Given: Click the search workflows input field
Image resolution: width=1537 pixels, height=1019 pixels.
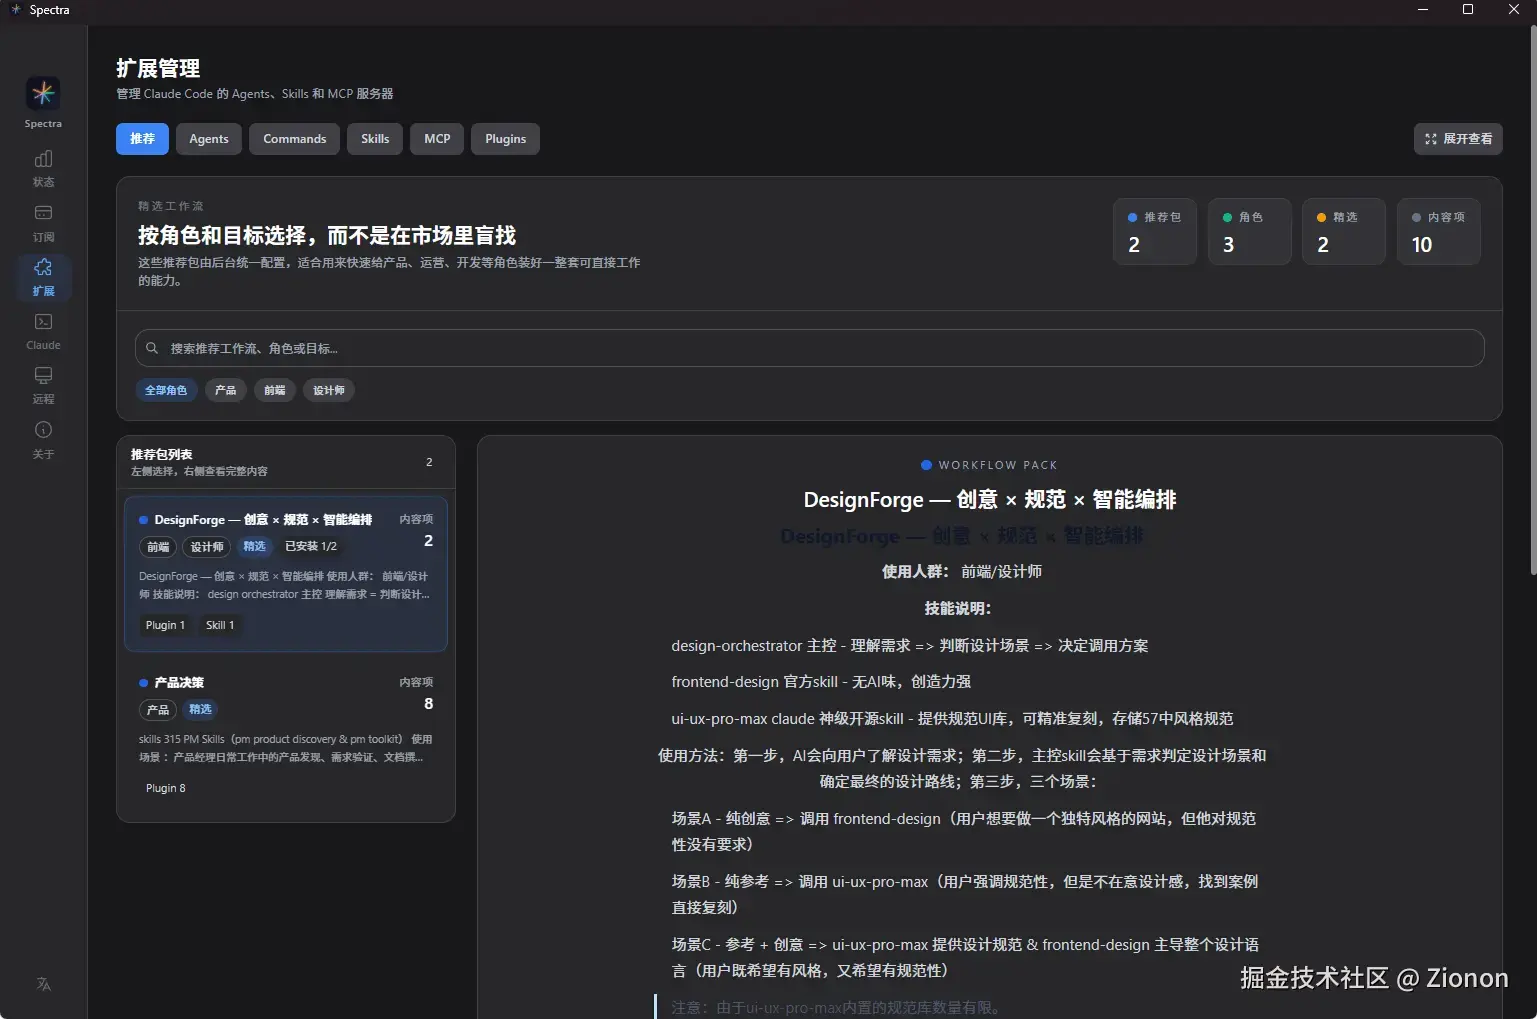Looking at the screenshot, I should pos(809,348).
